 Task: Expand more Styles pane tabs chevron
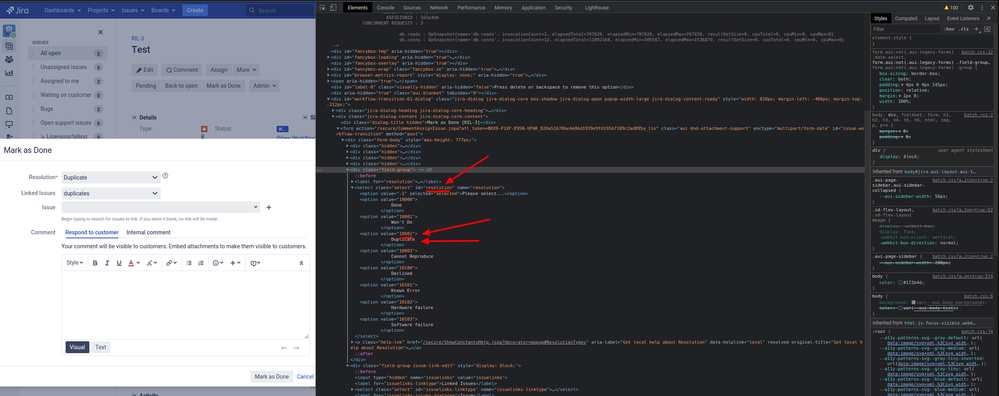coord(989,18)
